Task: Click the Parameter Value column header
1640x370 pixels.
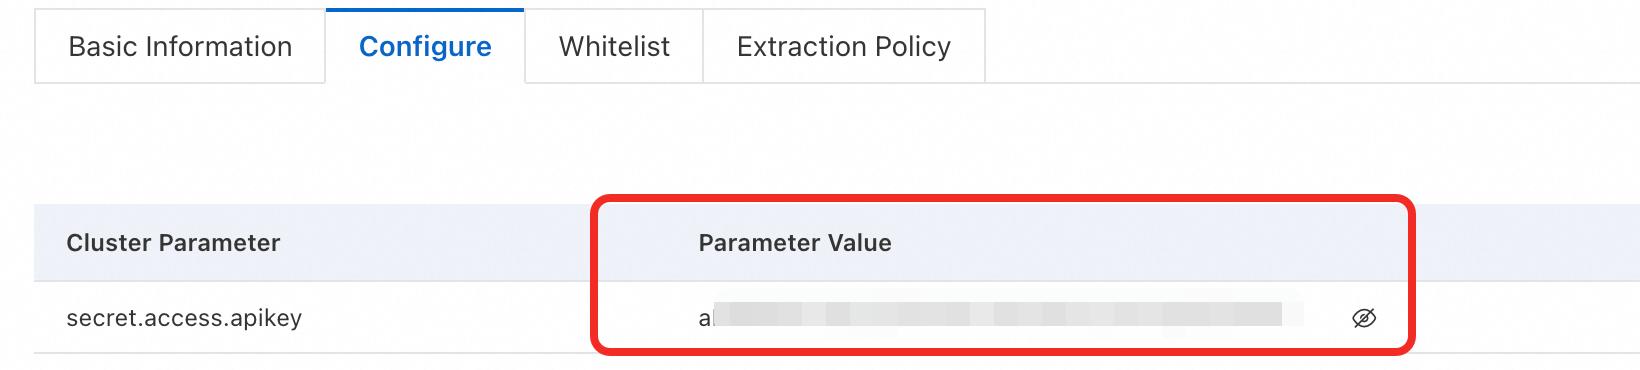Action: tap(795, 243)
